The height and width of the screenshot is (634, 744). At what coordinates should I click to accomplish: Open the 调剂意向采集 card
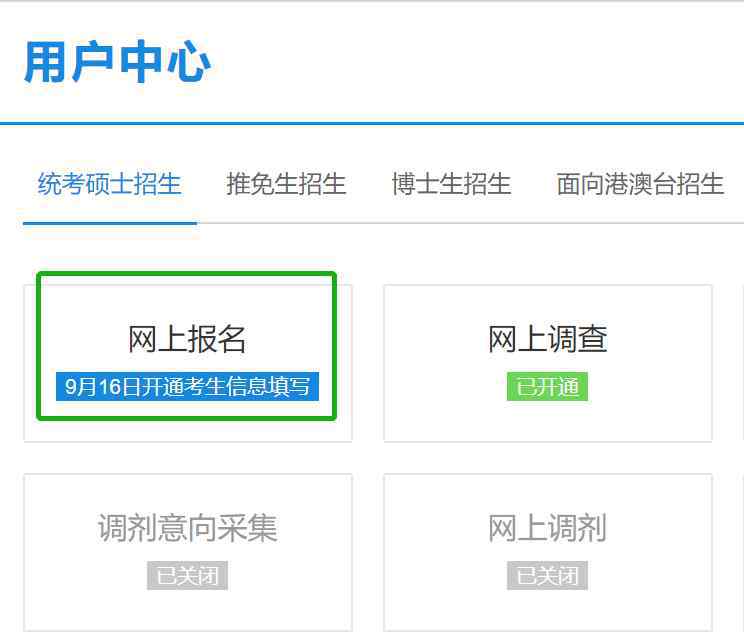(188, 552)
